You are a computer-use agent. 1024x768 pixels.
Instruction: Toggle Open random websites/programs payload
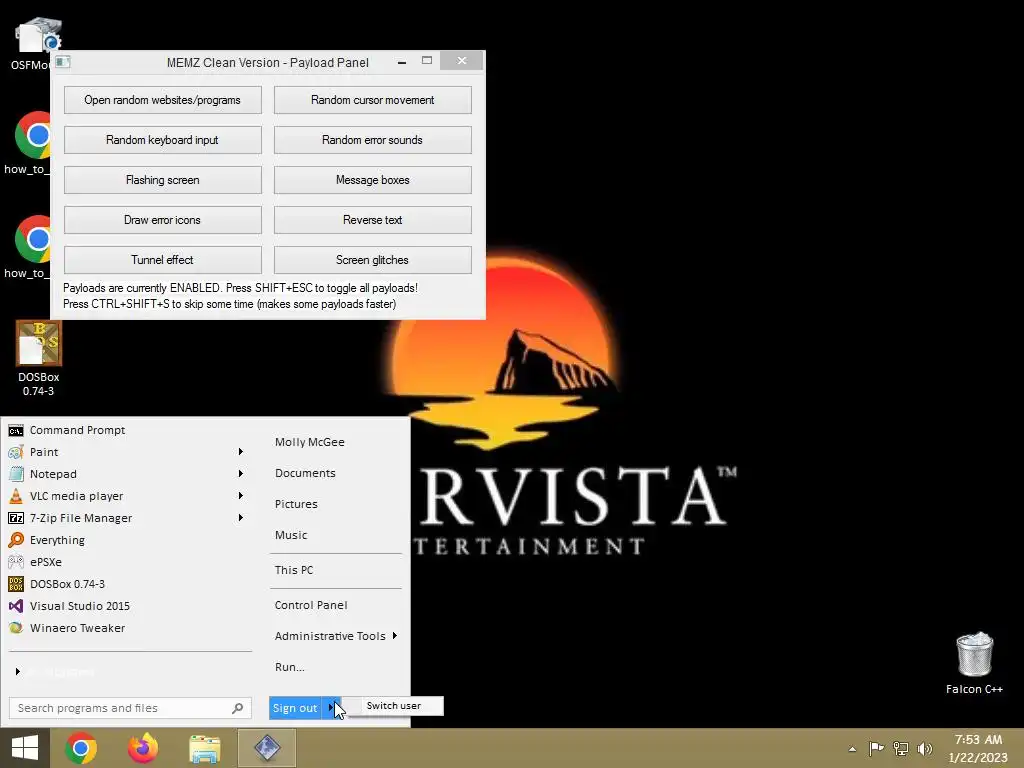pos(163,100)
